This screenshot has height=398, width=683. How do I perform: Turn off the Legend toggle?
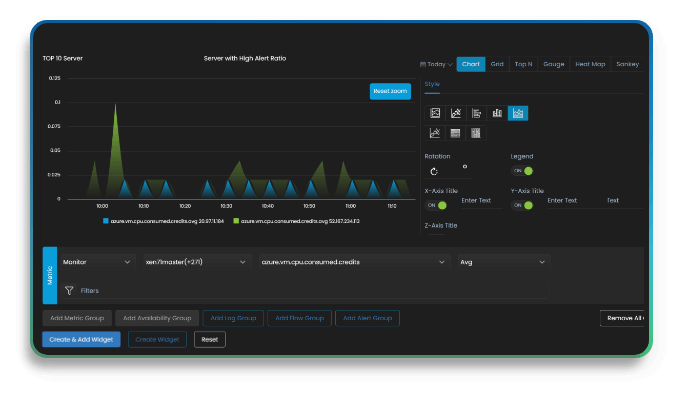point(522,171)
